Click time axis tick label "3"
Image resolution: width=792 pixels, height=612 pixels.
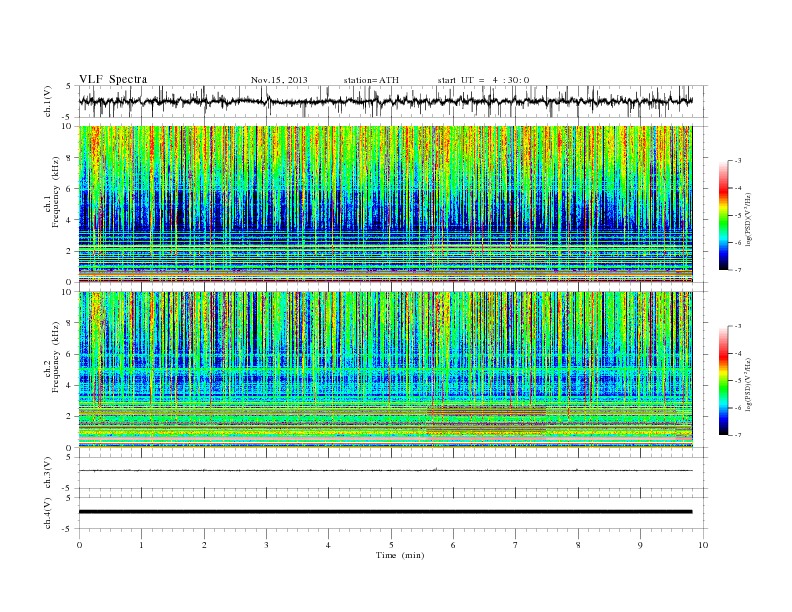(x=266, y=545)
